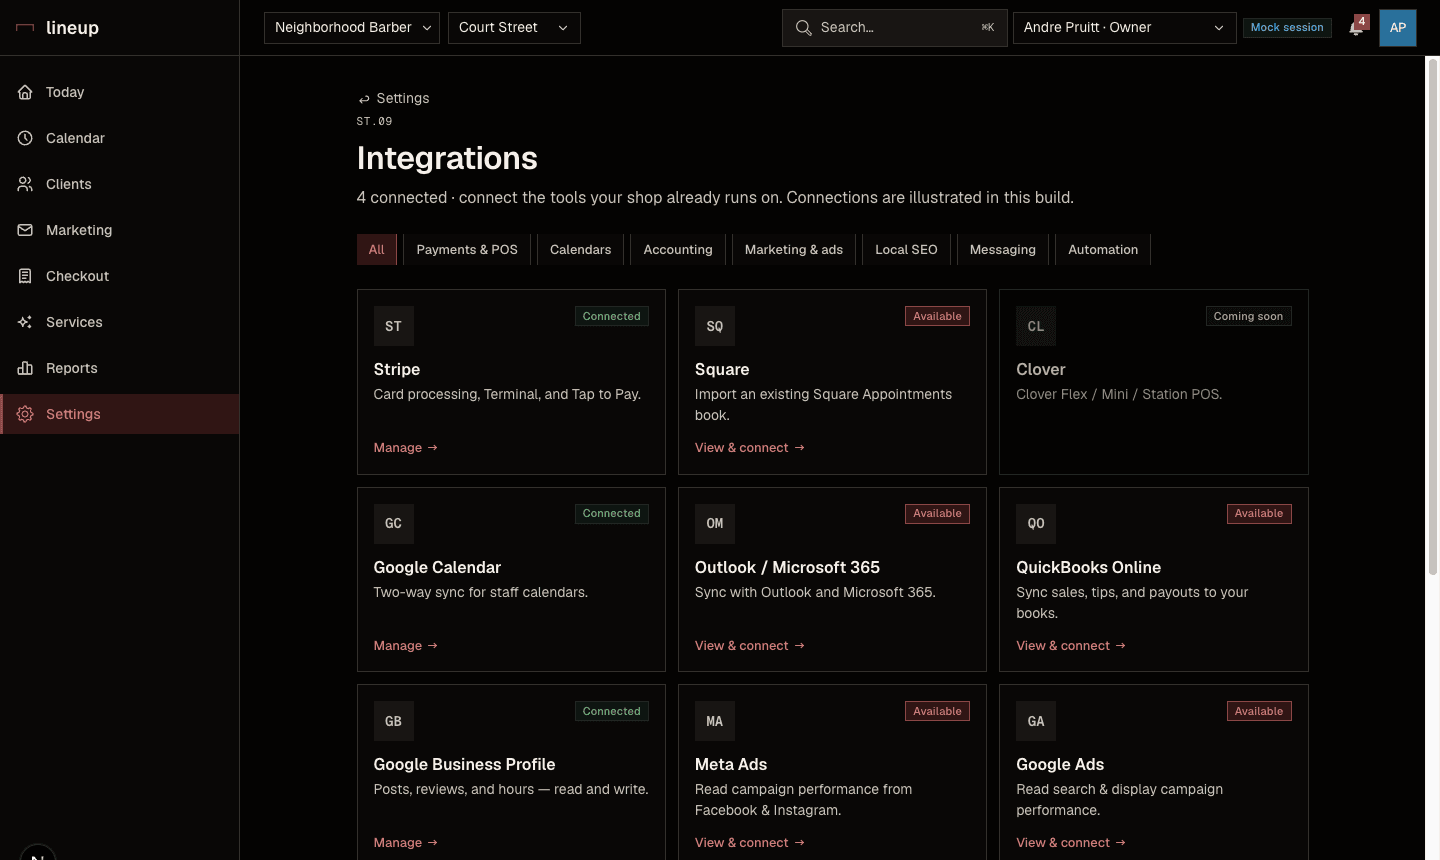Select the All filter tab
Screen dimensions: 1440x860
click(377, 250)
